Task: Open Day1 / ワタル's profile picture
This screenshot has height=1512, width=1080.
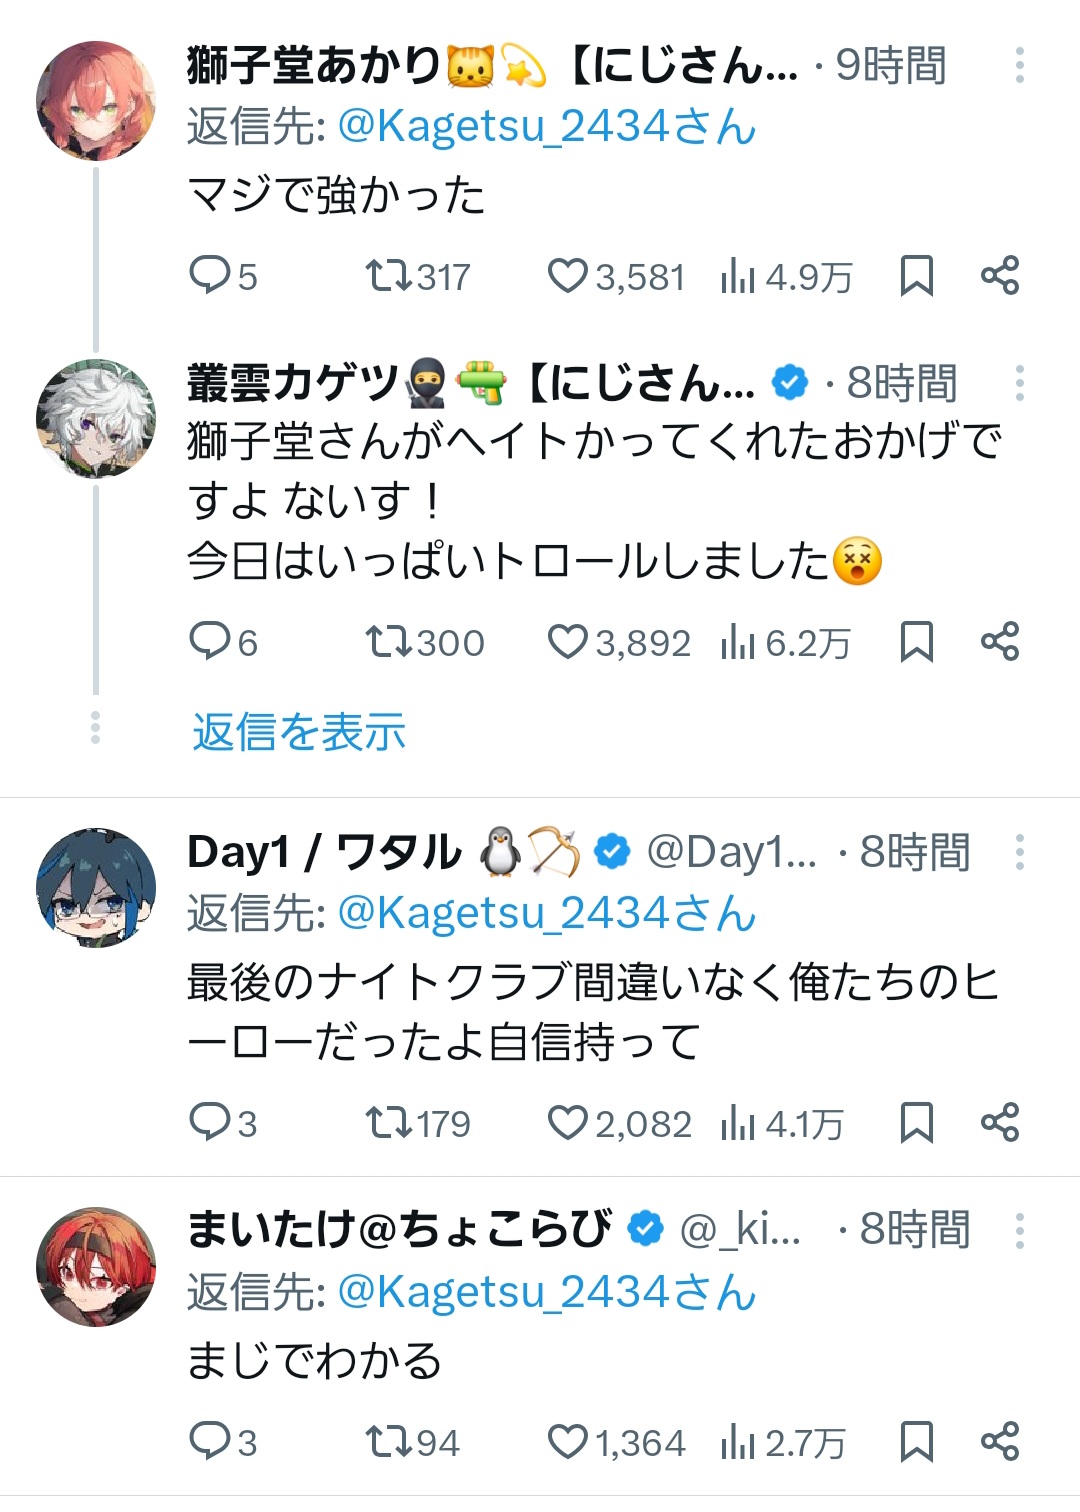Action: pos(96,887)
